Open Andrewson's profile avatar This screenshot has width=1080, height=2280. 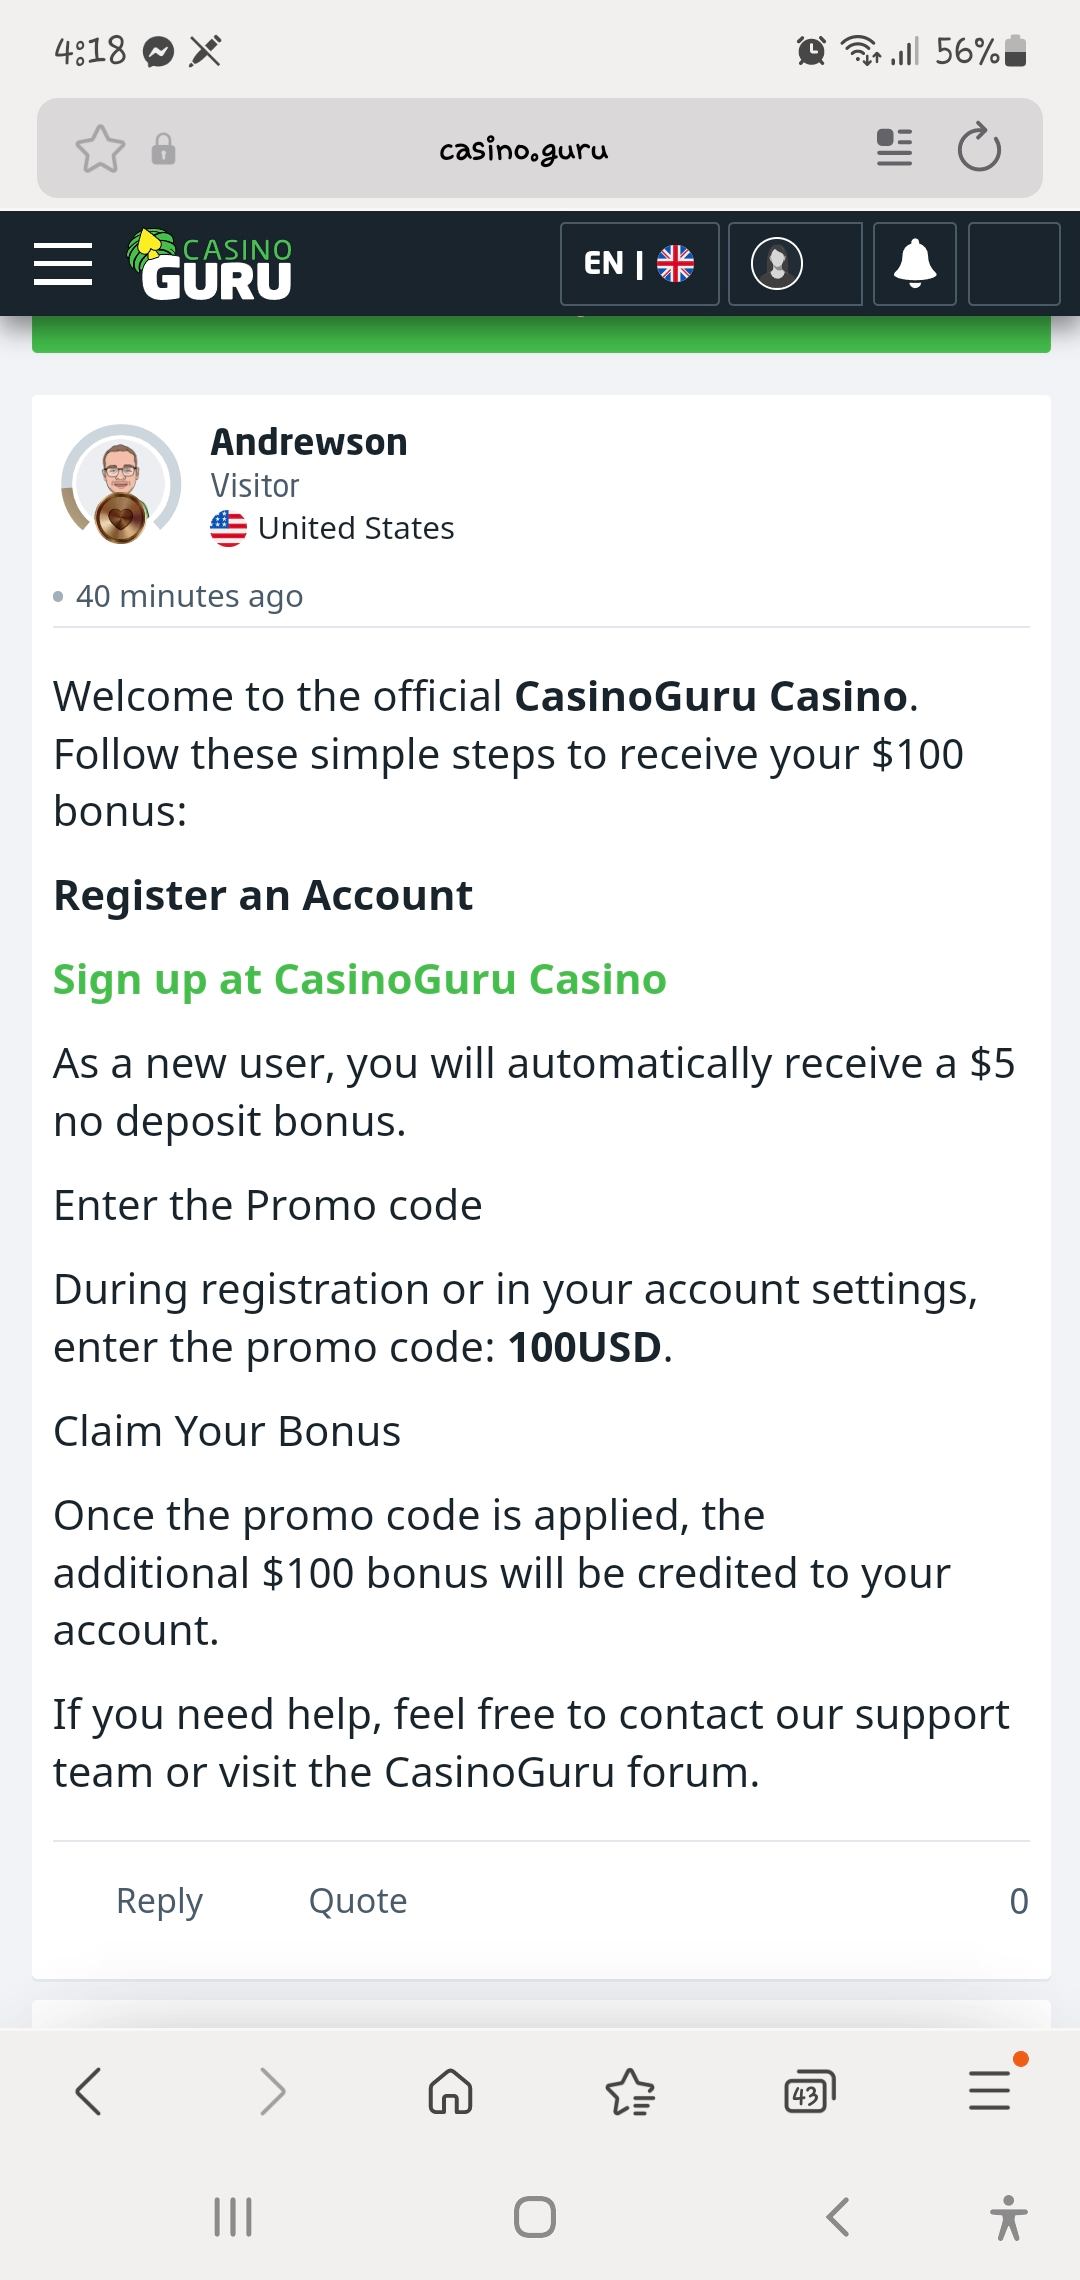coord(120,485)
